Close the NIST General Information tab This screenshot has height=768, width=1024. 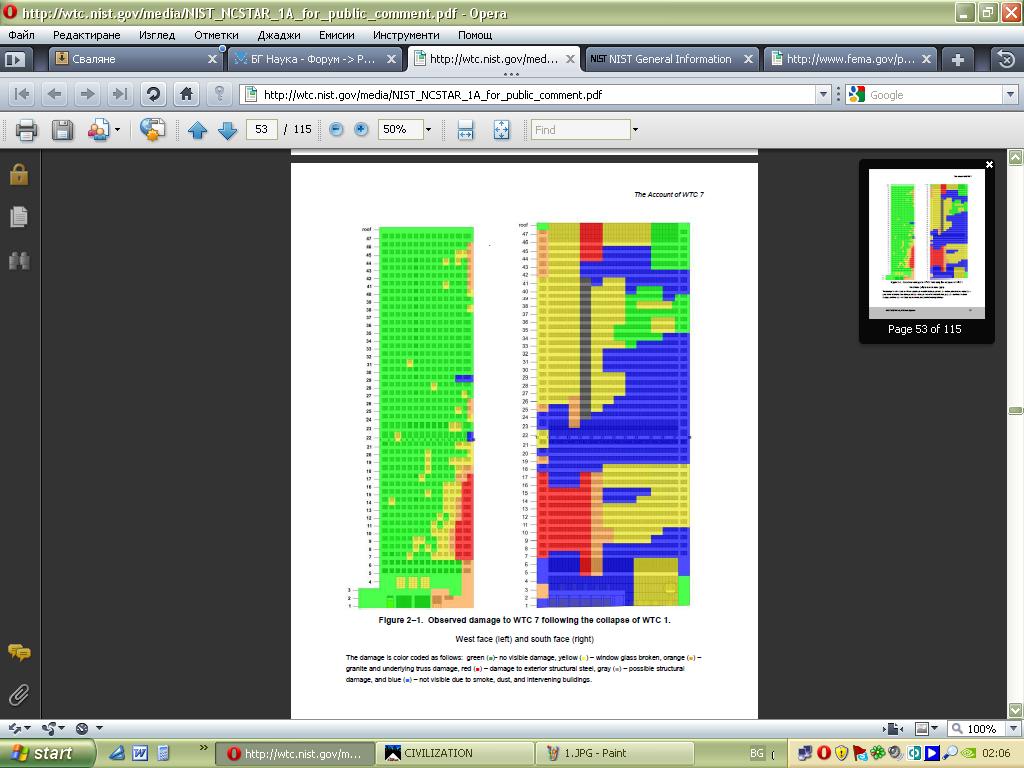748,59
